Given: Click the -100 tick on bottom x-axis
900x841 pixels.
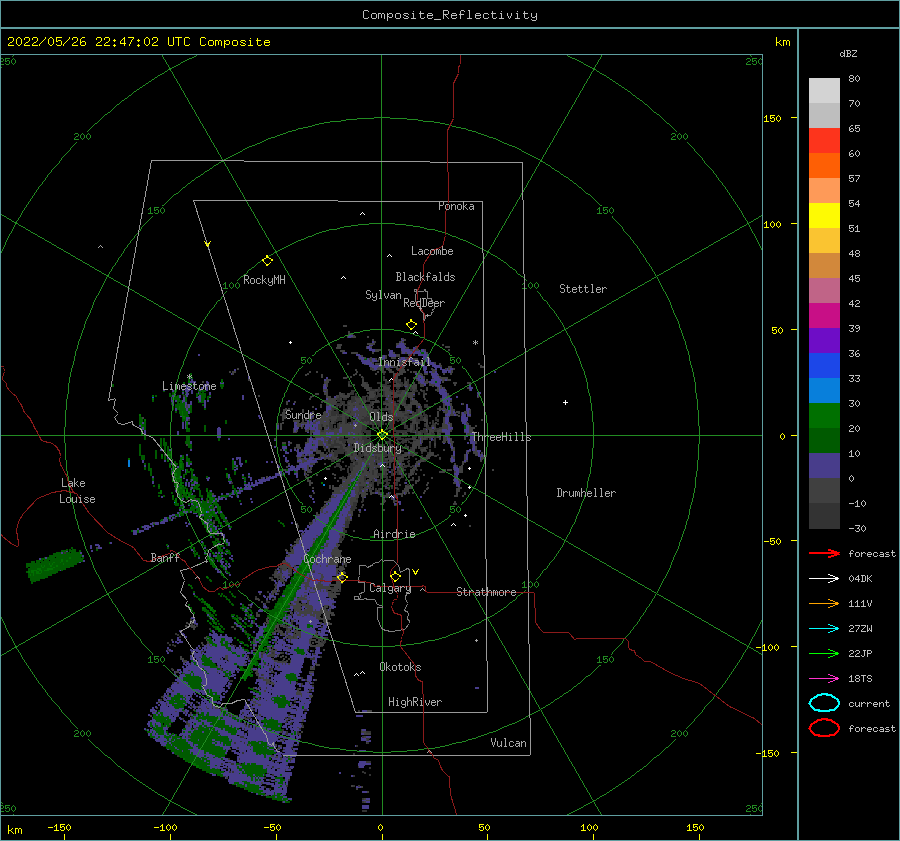Looking at the screenshot, I should coord(165,827).
